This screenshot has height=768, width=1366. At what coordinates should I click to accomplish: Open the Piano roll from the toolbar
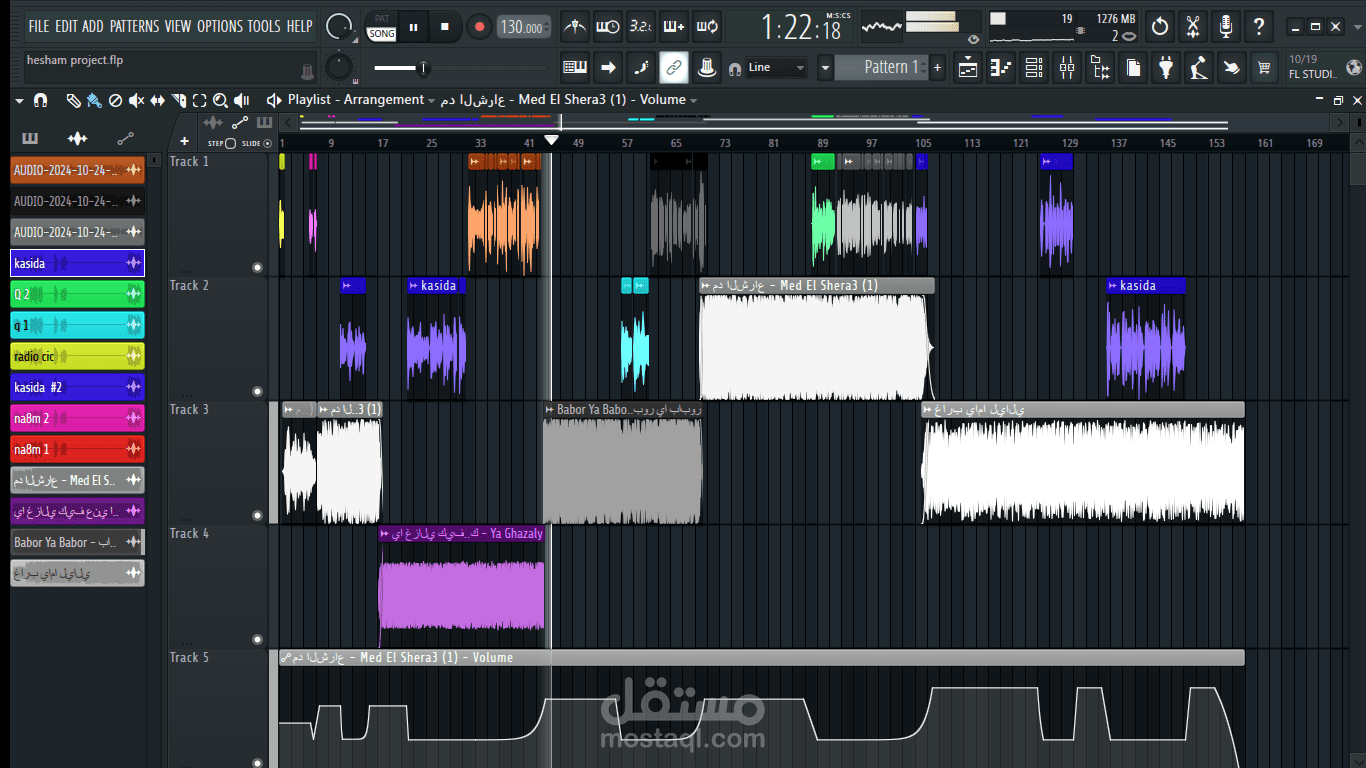coord(1000,67)
